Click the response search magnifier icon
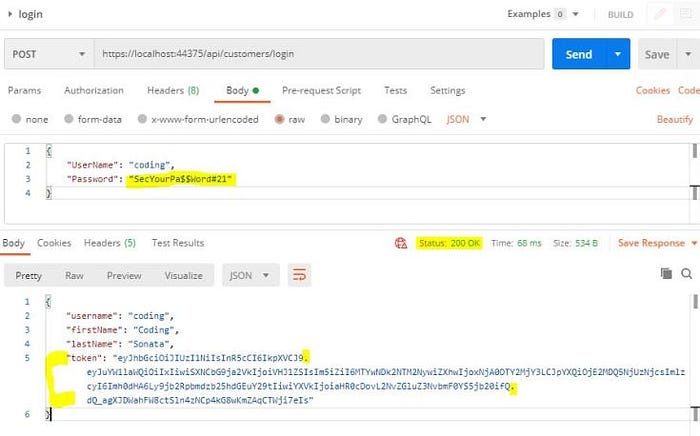700x436 pixels. click(687, 274)
